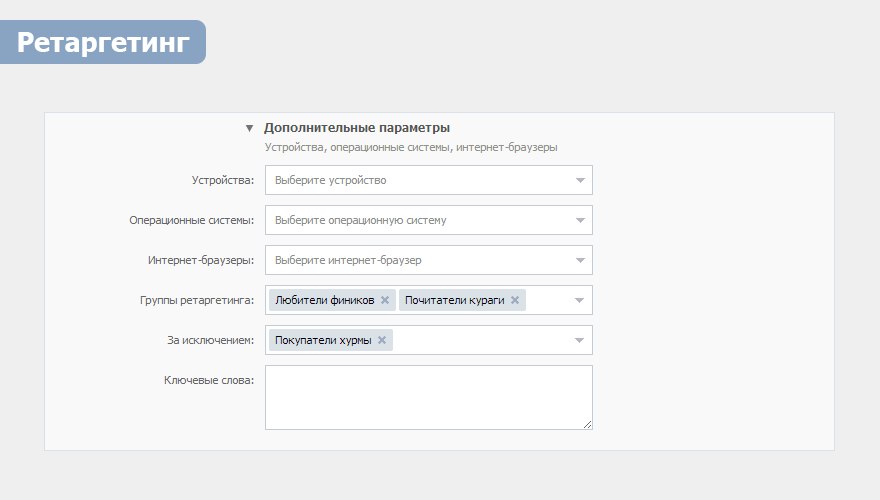Expand the За исключением dropdown arrow
This screenshot has height=500, width=880.
(579, 340)
